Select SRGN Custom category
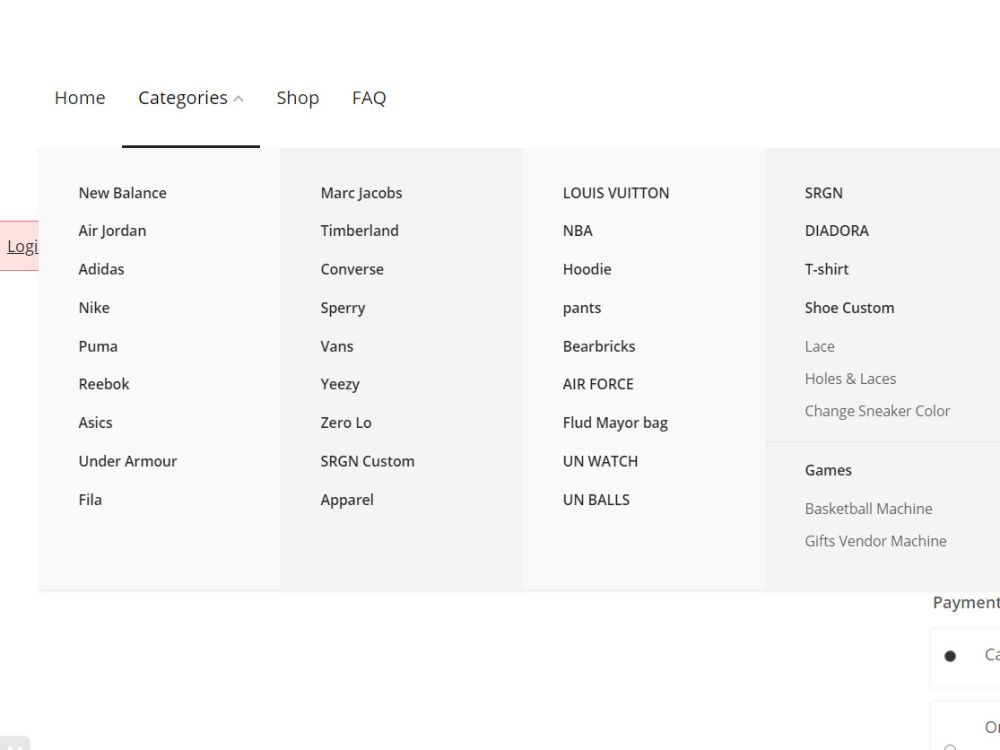 (x=367, y=461)
